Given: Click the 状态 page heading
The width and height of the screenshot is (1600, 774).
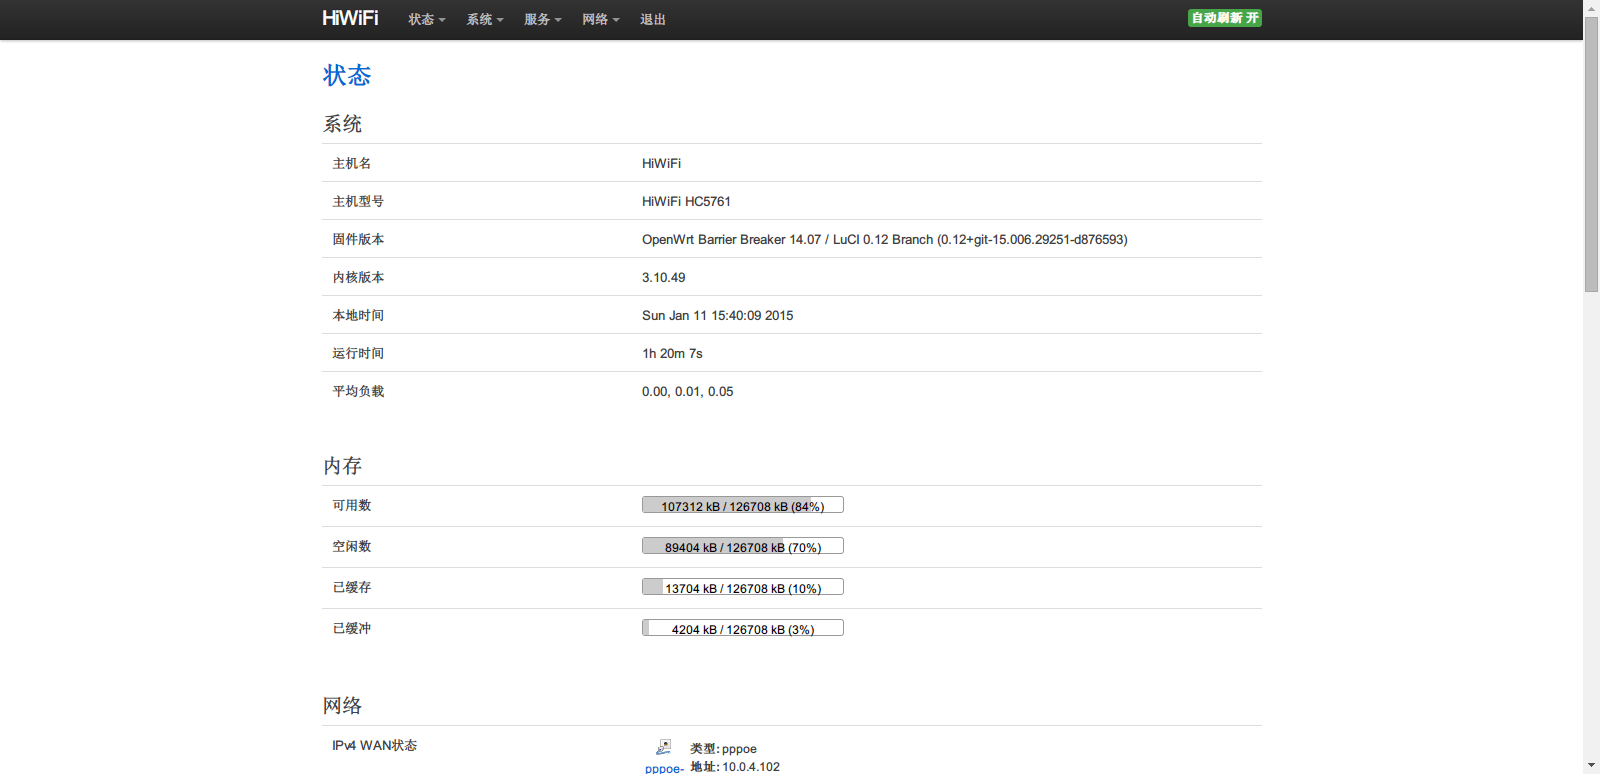Looking at the screenshot, I should (x=347, y=76).
